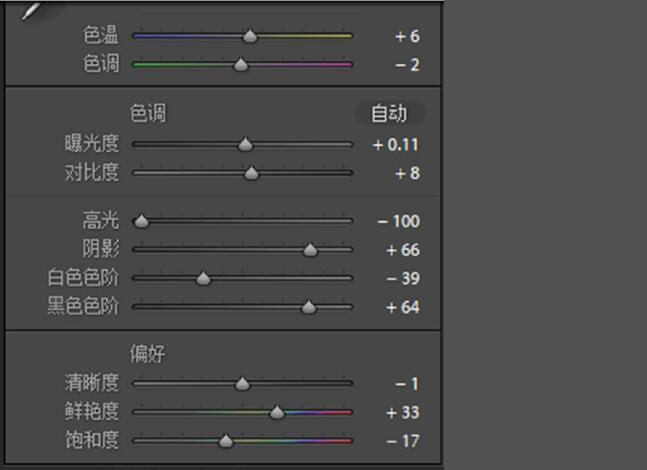Click the 偏好 section heading

click(x=148, y=354)
